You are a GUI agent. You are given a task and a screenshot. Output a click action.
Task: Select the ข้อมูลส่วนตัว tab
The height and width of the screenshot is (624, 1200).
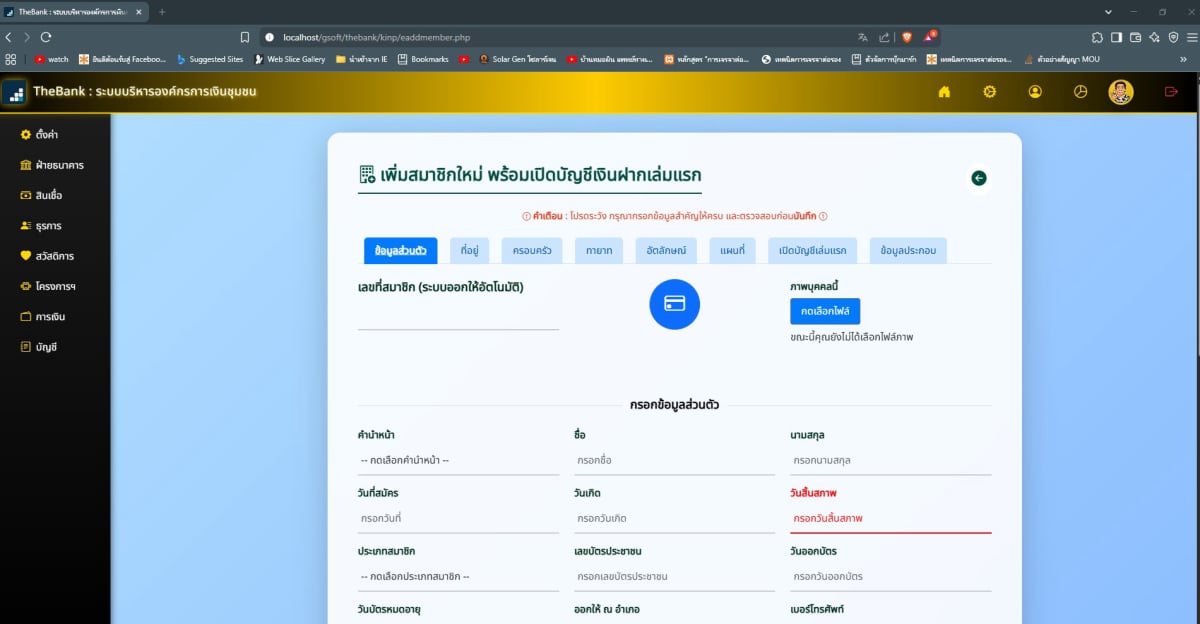pos(400,250)
